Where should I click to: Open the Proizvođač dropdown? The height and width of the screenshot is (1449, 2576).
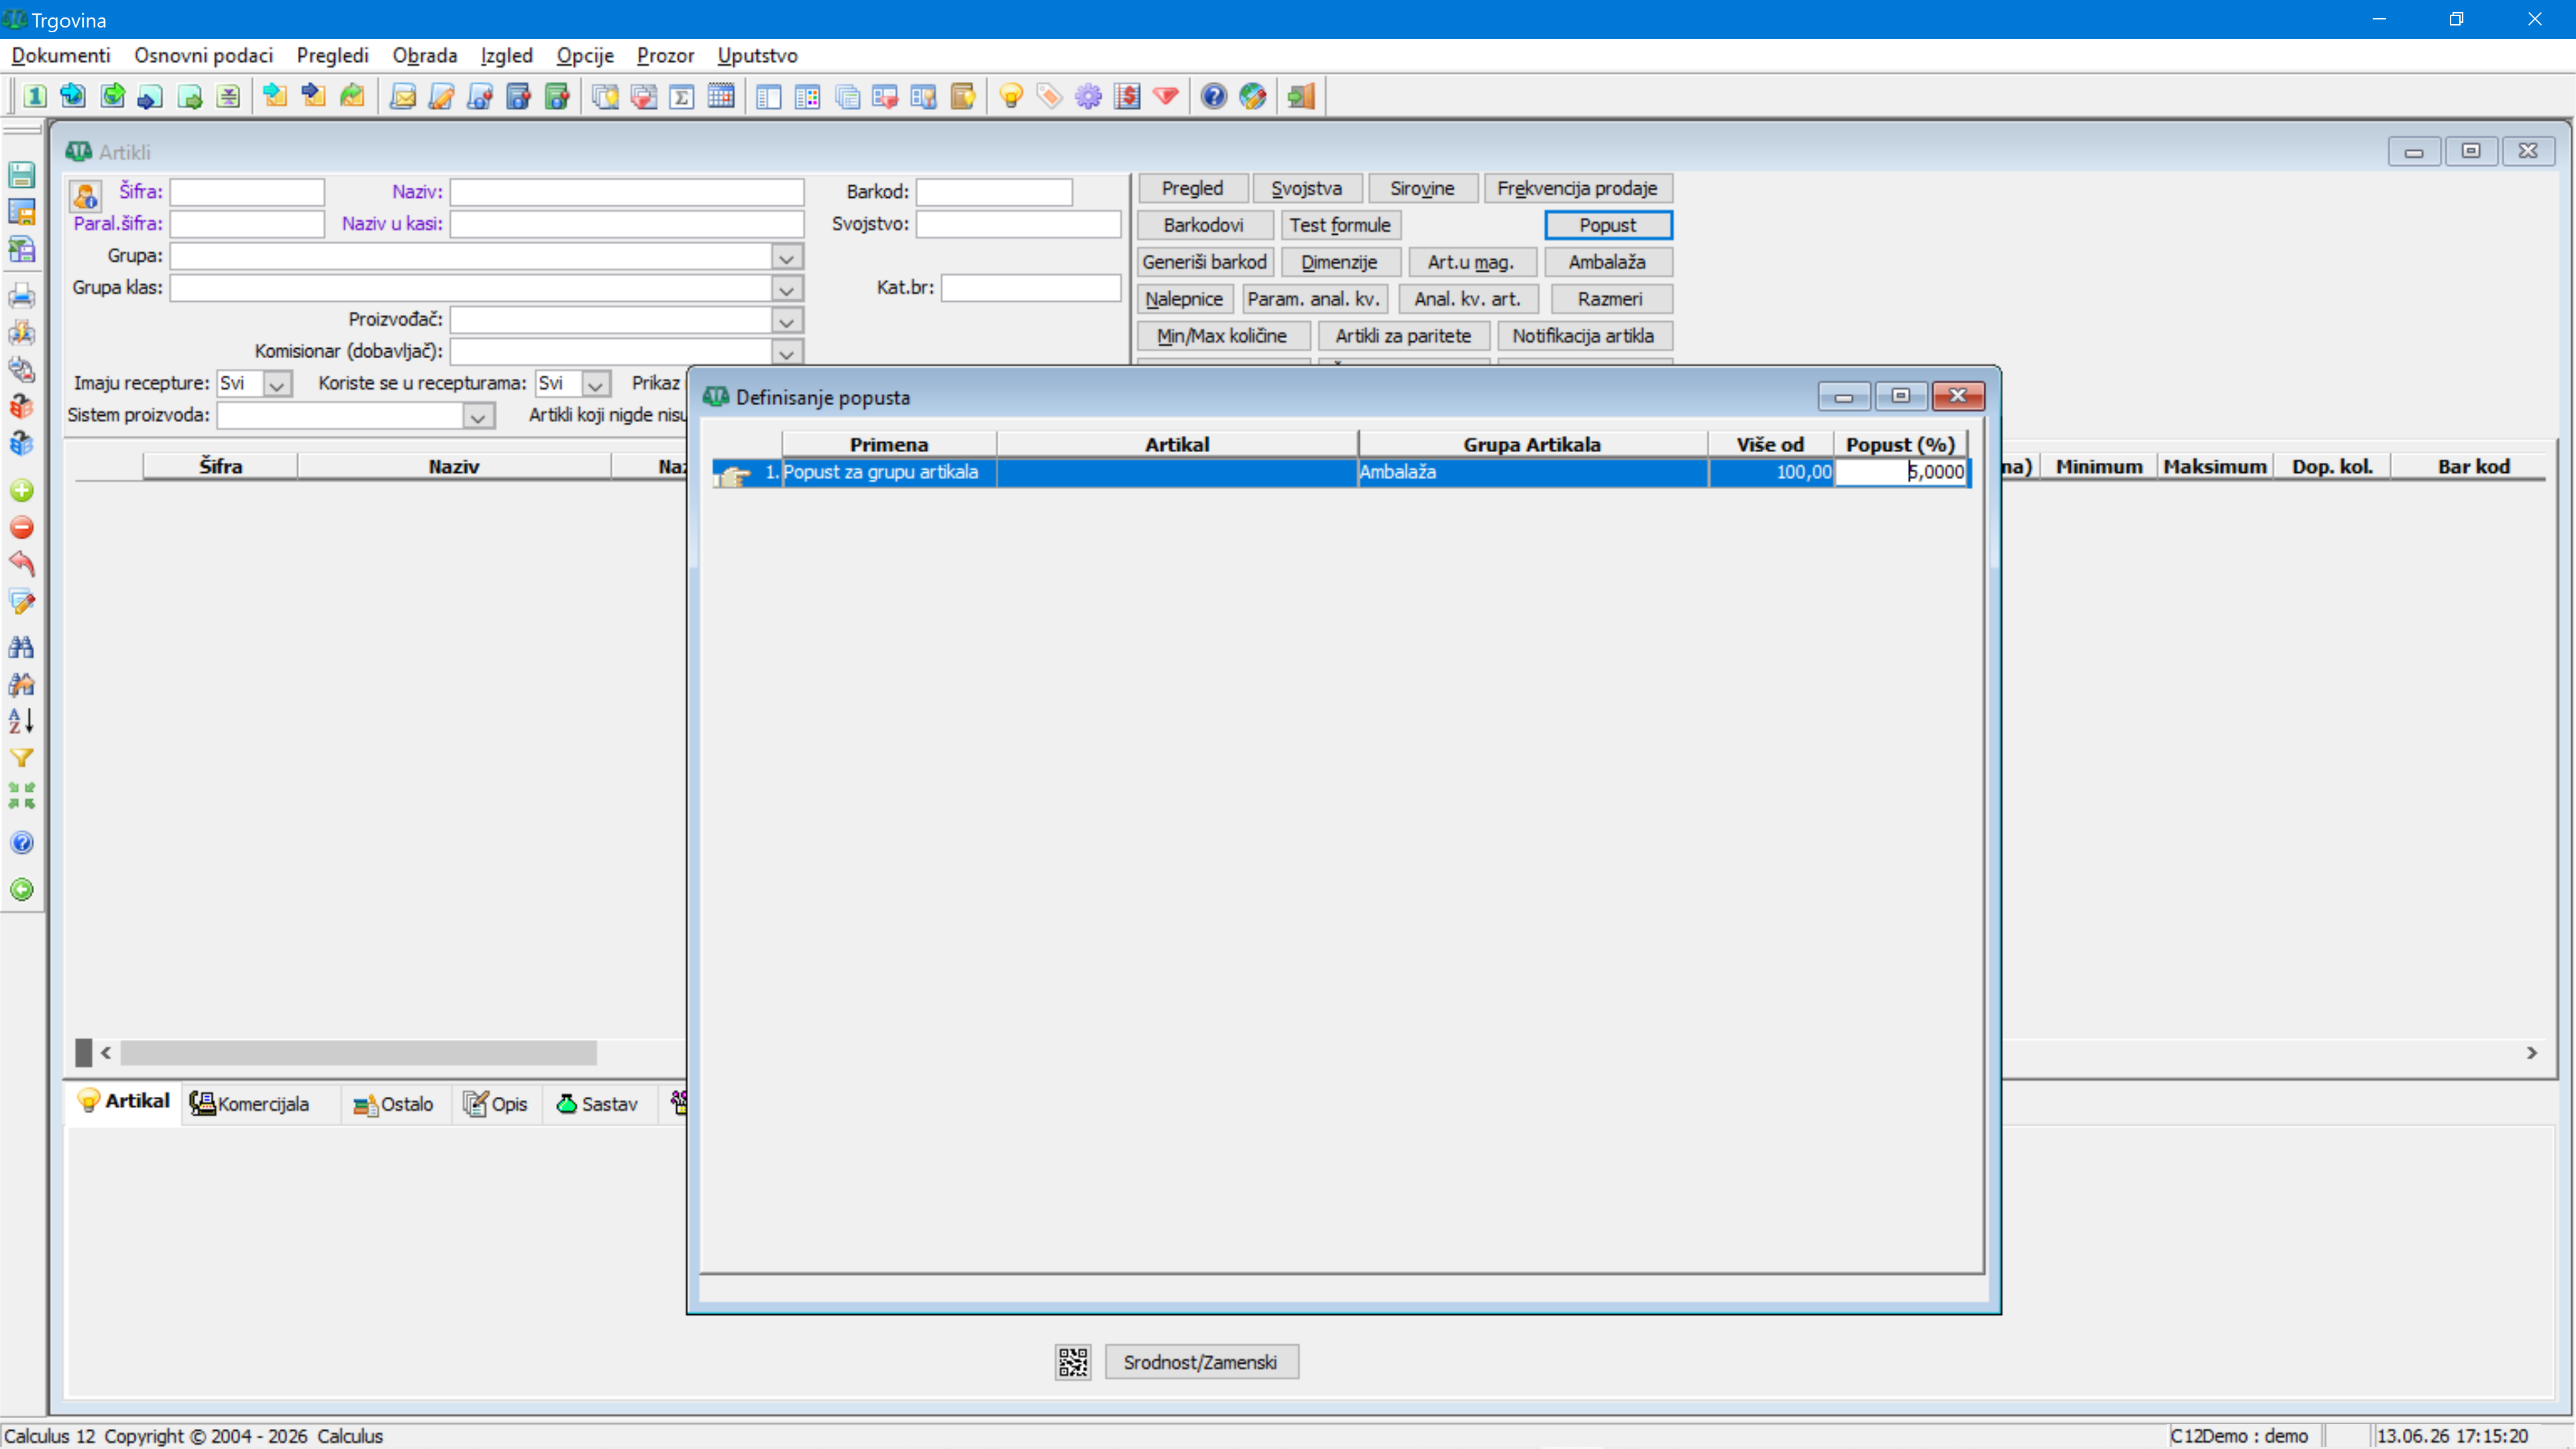click(x=787, y=322)
